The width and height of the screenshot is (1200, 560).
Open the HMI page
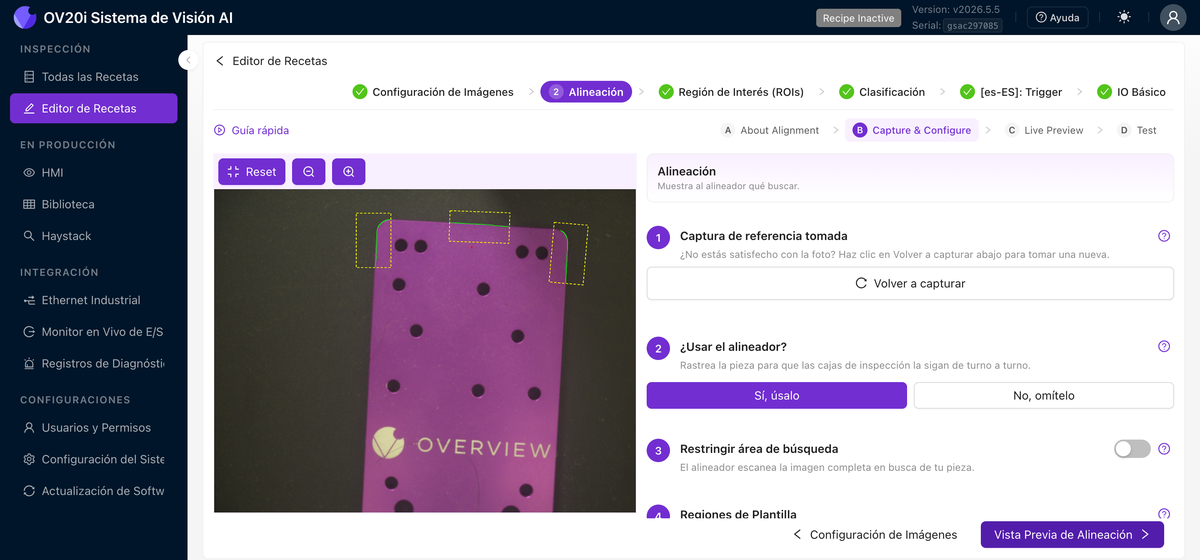[x=93, y=173]
